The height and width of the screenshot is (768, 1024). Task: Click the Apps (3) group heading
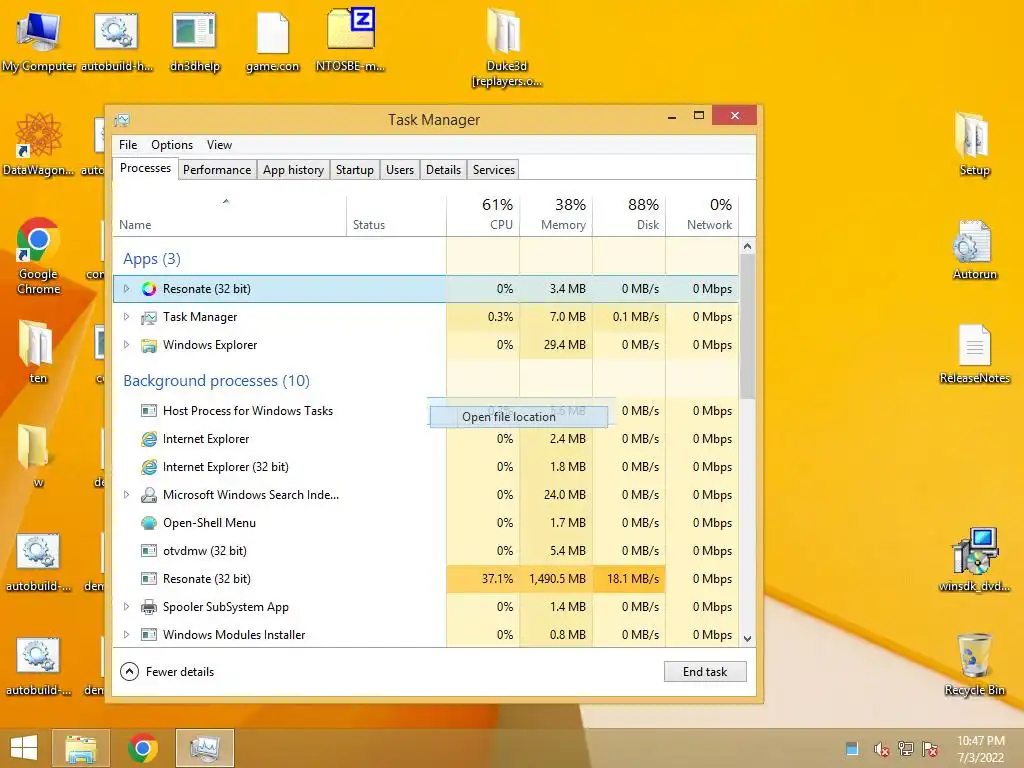152,259
